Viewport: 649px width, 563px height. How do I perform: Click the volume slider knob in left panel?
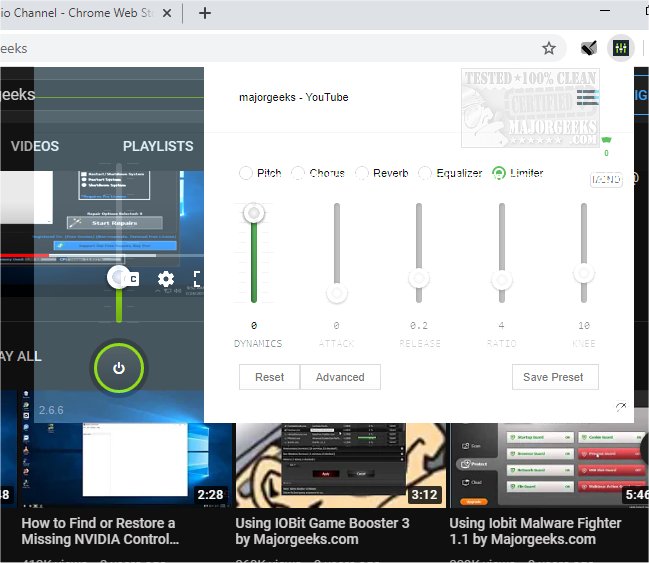[x=118, y=277]
